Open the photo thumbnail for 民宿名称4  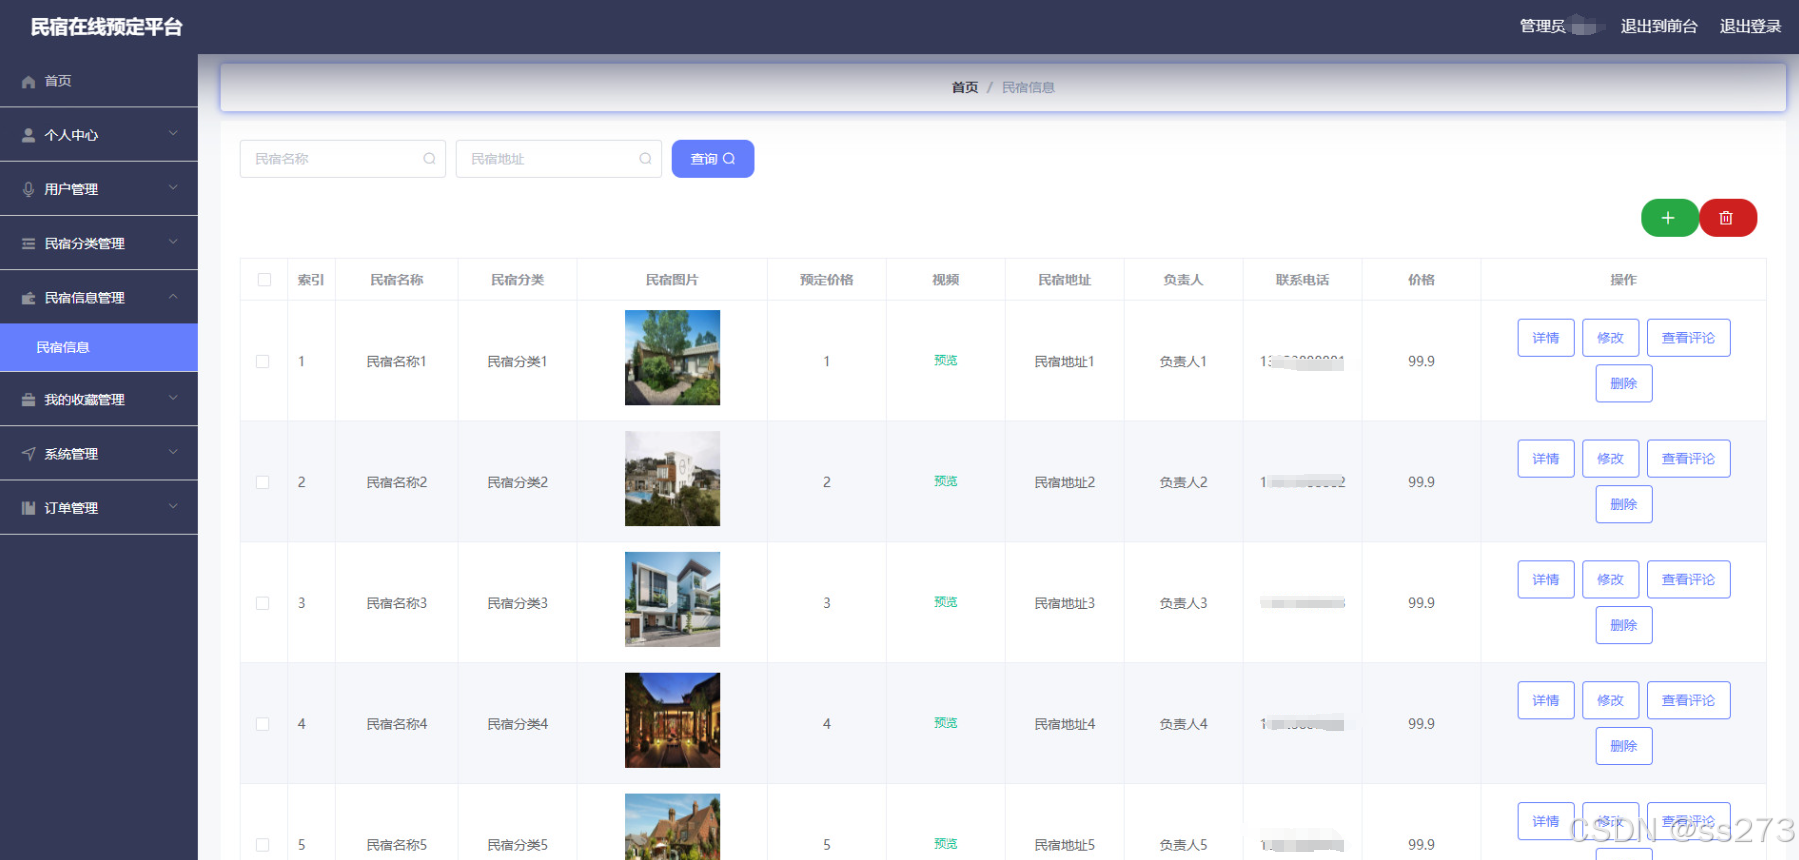tap(672, 721)
